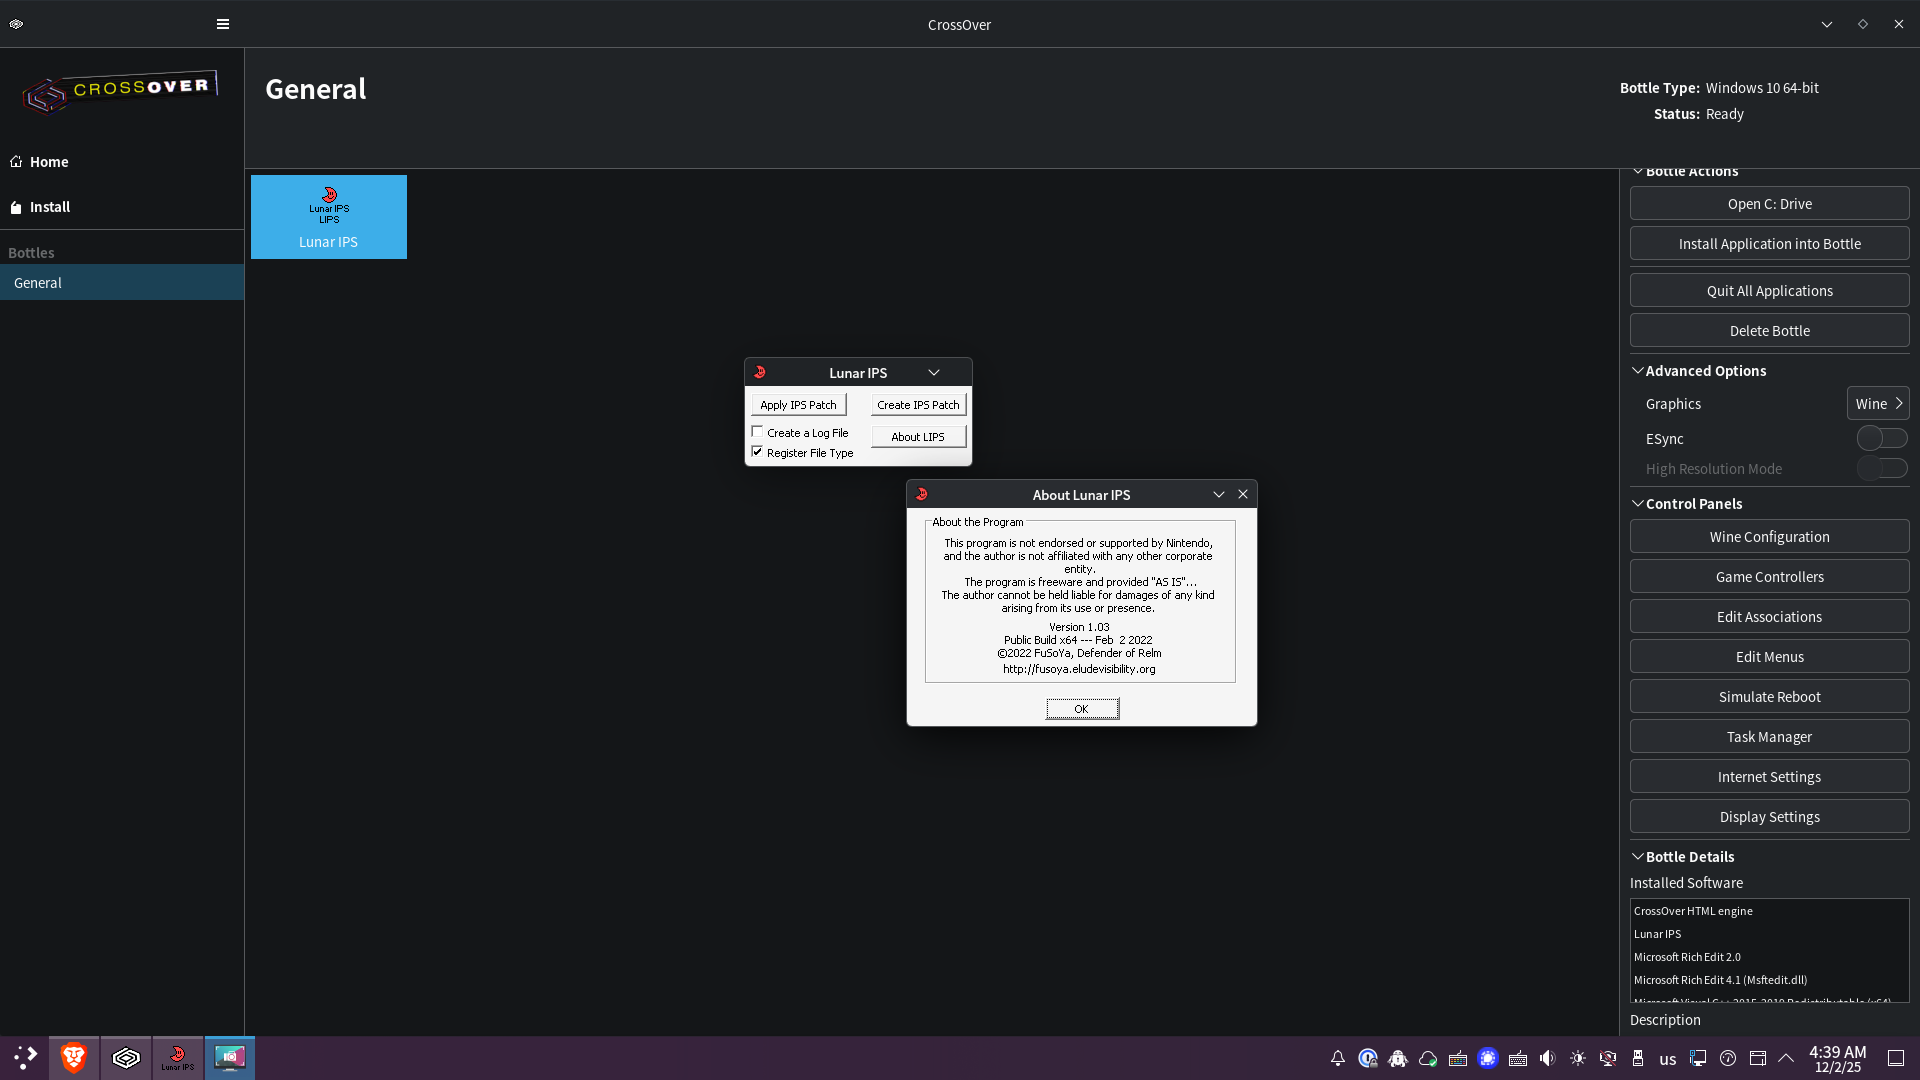Toggle the ESync switch
This screenshot has width=1920, height=1080.
pos(1882,438)
